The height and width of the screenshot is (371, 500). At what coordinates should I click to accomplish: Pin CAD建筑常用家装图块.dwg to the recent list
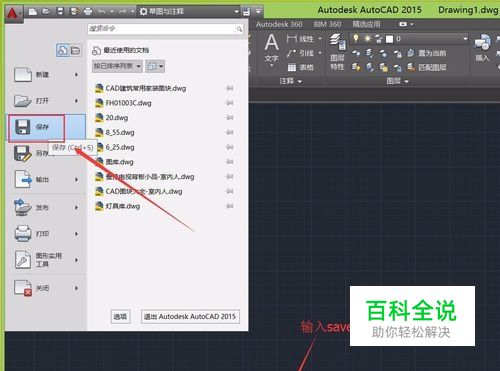point(230,88)
